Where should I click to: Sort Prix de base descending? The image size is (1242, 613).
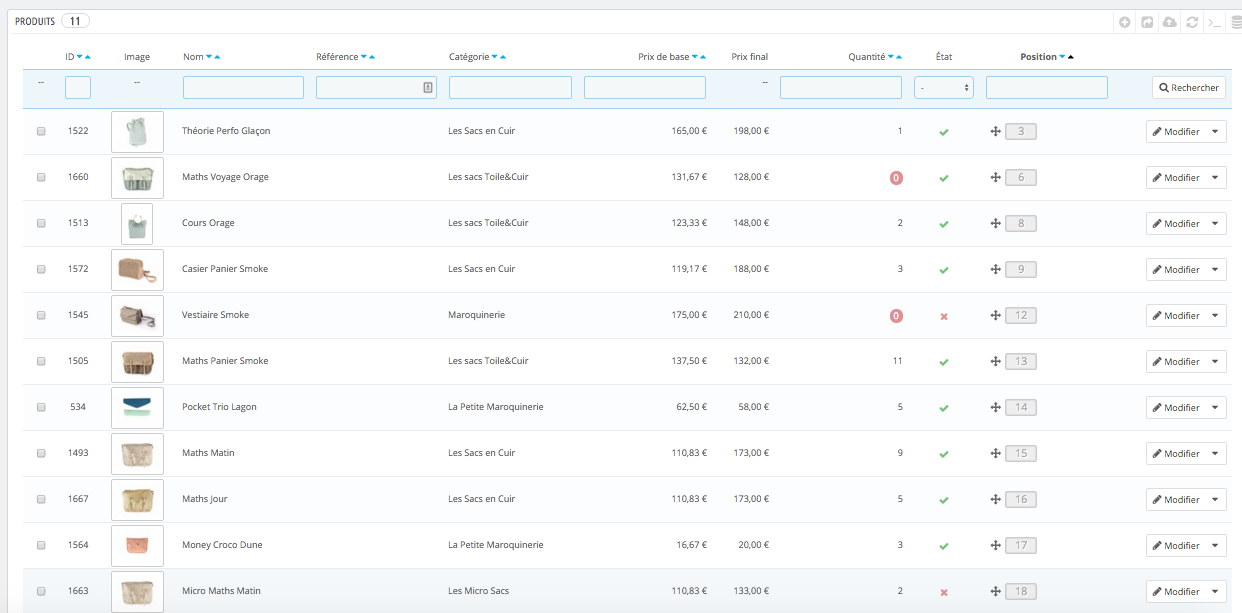click(x=695, y=57)
